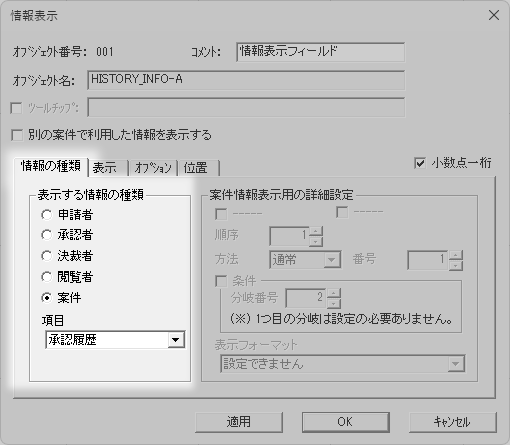Toggle the 条件 checkbox
Image resolution: width=510 pixels, height=445 pixels.
pos(221,281)
